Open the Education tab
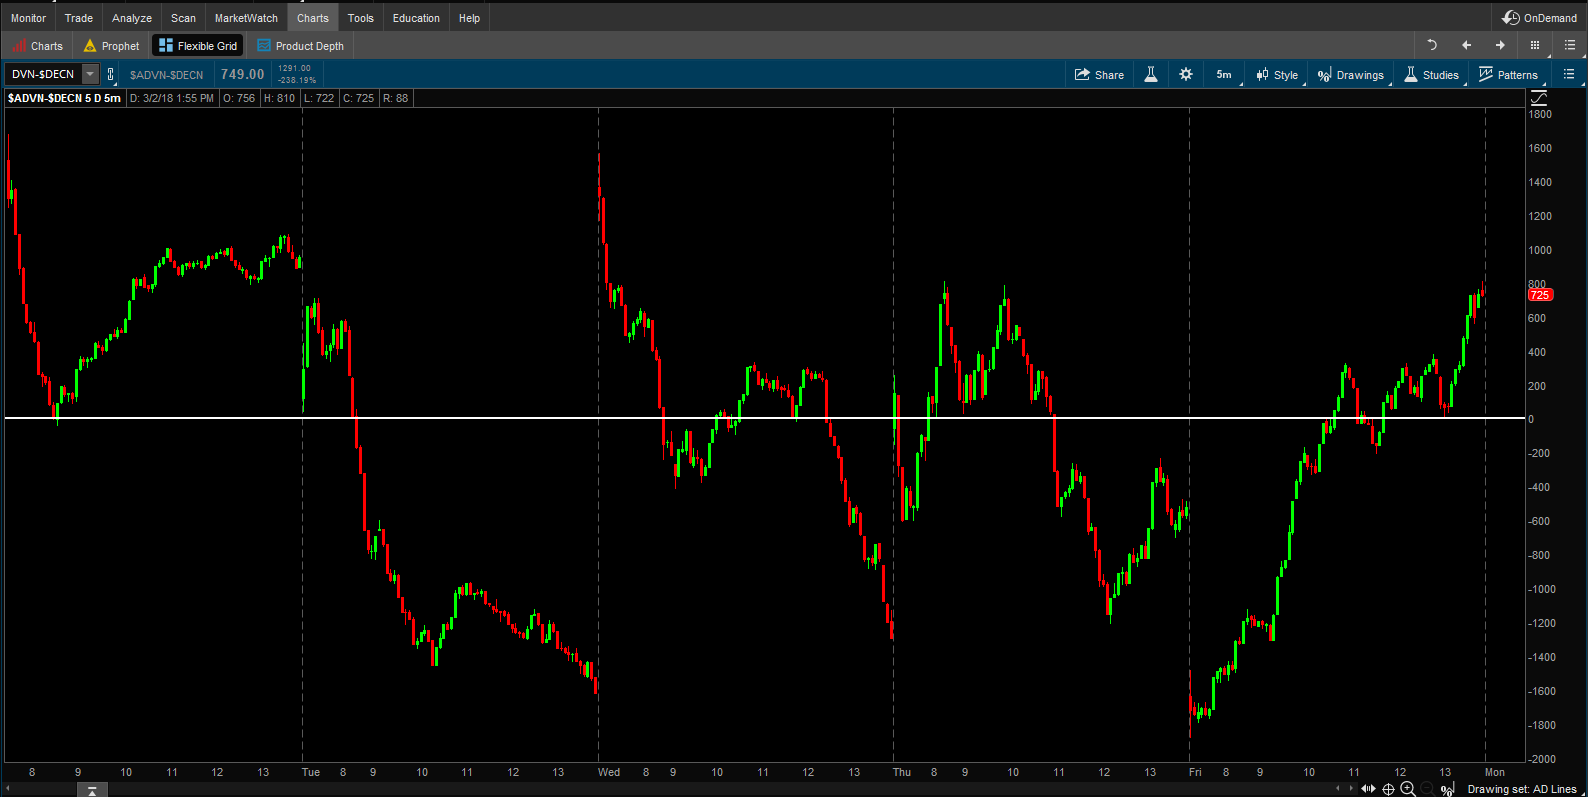Image resolution: width=1588 pixels, height=797 pixels. [x=416, y=18]
